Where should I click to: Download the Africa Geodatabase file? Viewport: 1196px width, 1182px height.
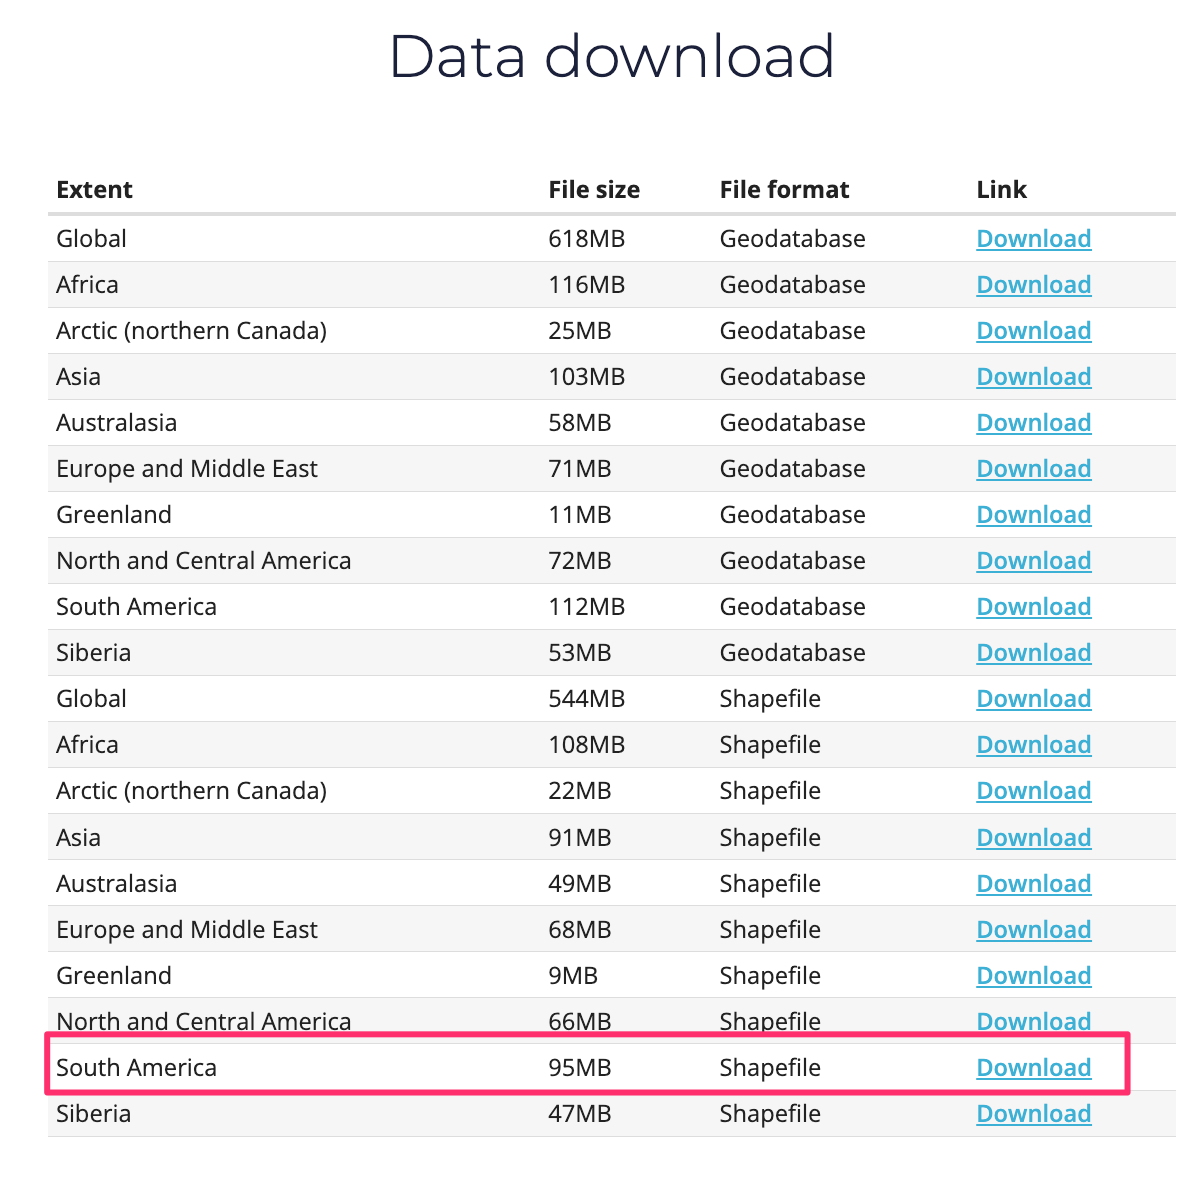click(1033, 285)
